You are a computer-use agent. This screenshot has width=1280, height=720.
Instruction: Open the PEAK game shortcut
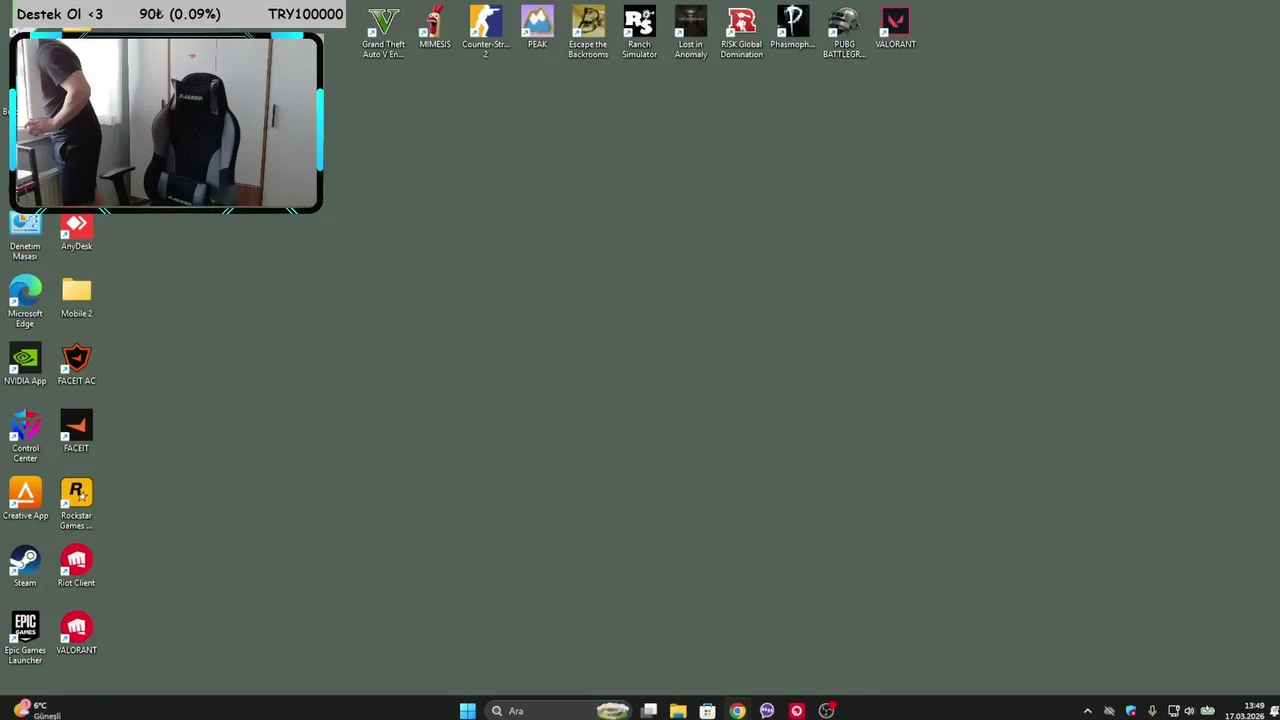(x=537, y=28)
